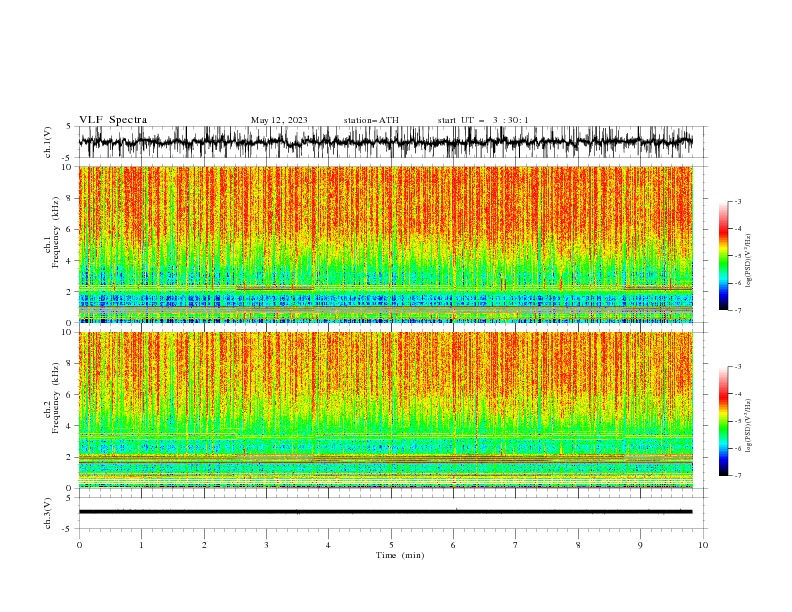792x612 pixels.
Task: Click the ch.2 spectrogram plot area
Action: click(385, 410)
